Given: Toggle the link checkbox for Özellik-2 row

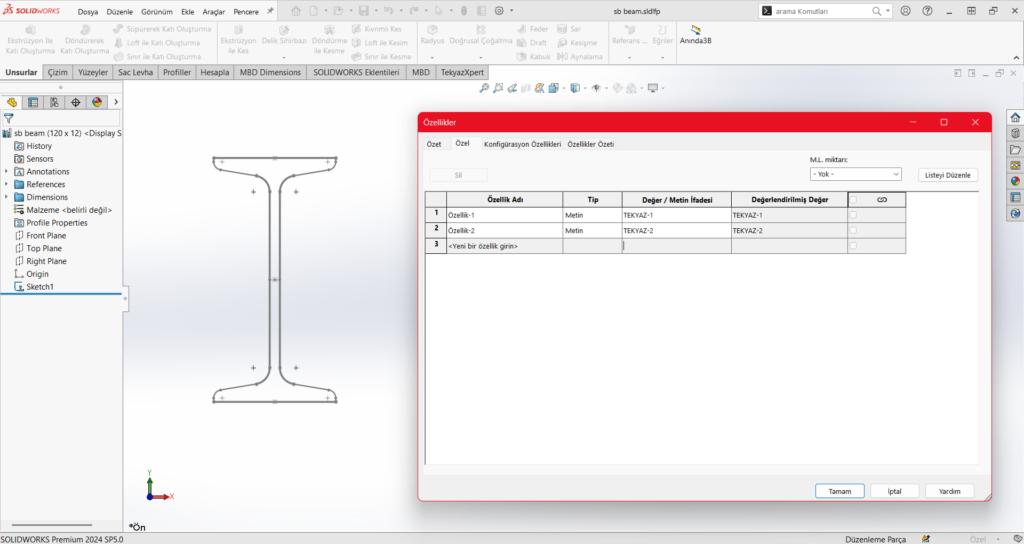Looking at the screenshot, I should (853, 231).
